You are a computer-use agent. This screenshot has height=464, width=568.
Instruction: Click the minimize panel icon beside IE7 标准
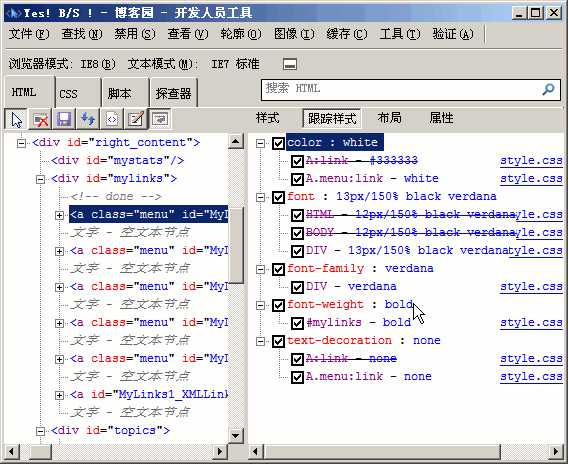tap(290, 64)
